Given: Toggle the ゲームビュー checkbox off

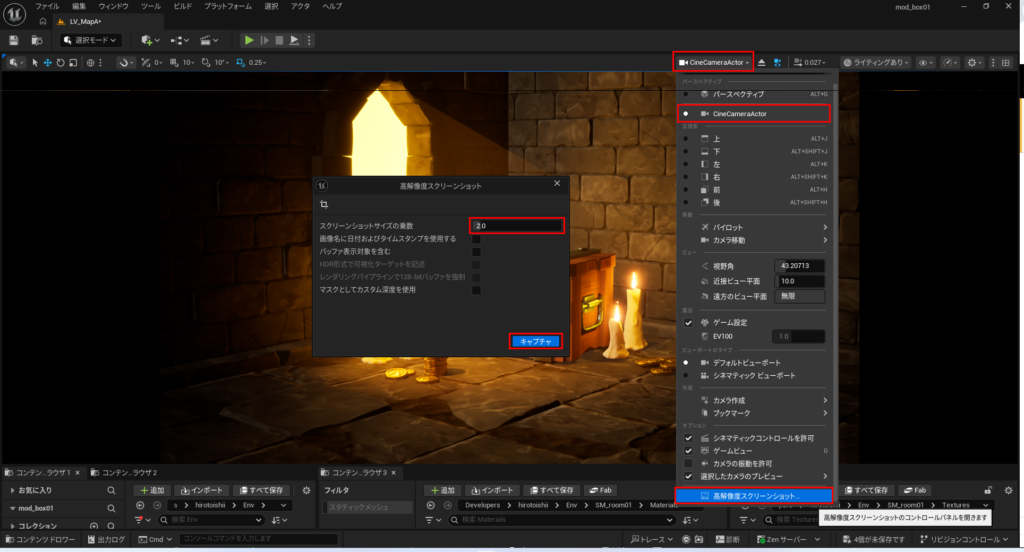Looking at the screenshot, I should coord(688,451).
